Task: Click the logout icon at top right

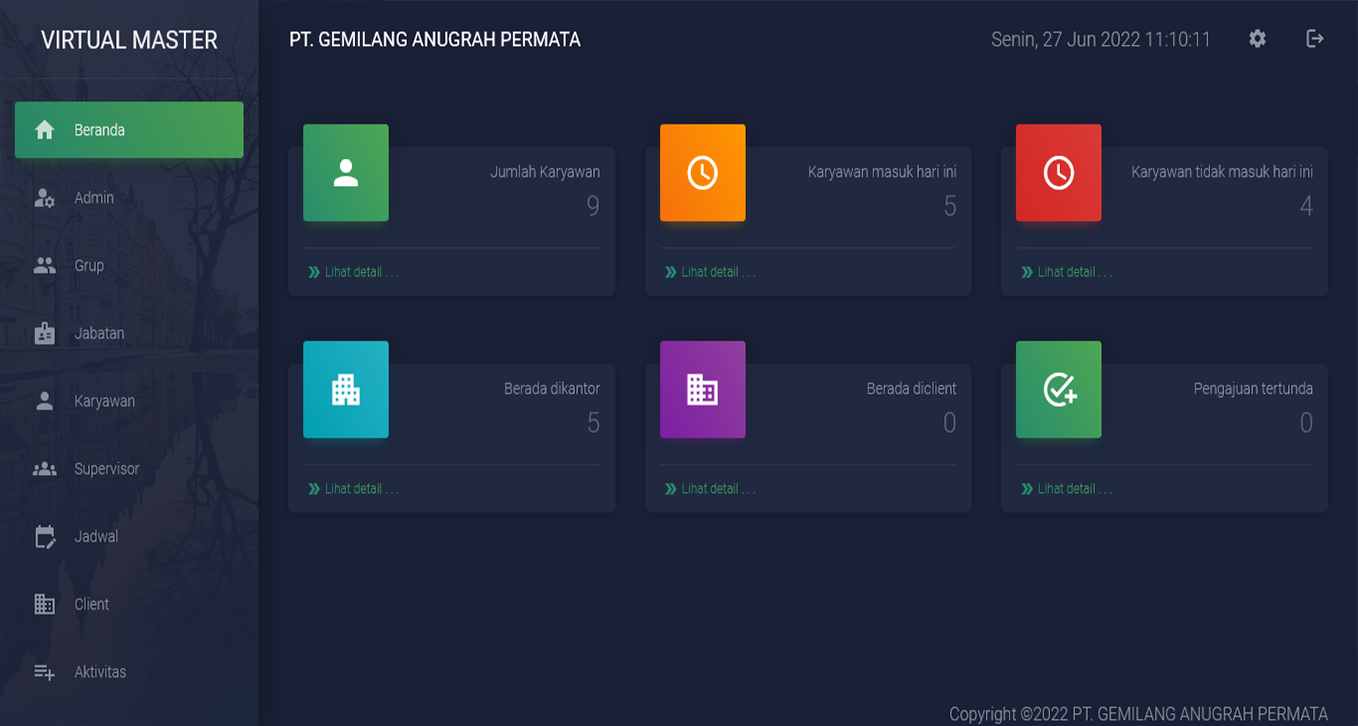Action: (1314, 39)
